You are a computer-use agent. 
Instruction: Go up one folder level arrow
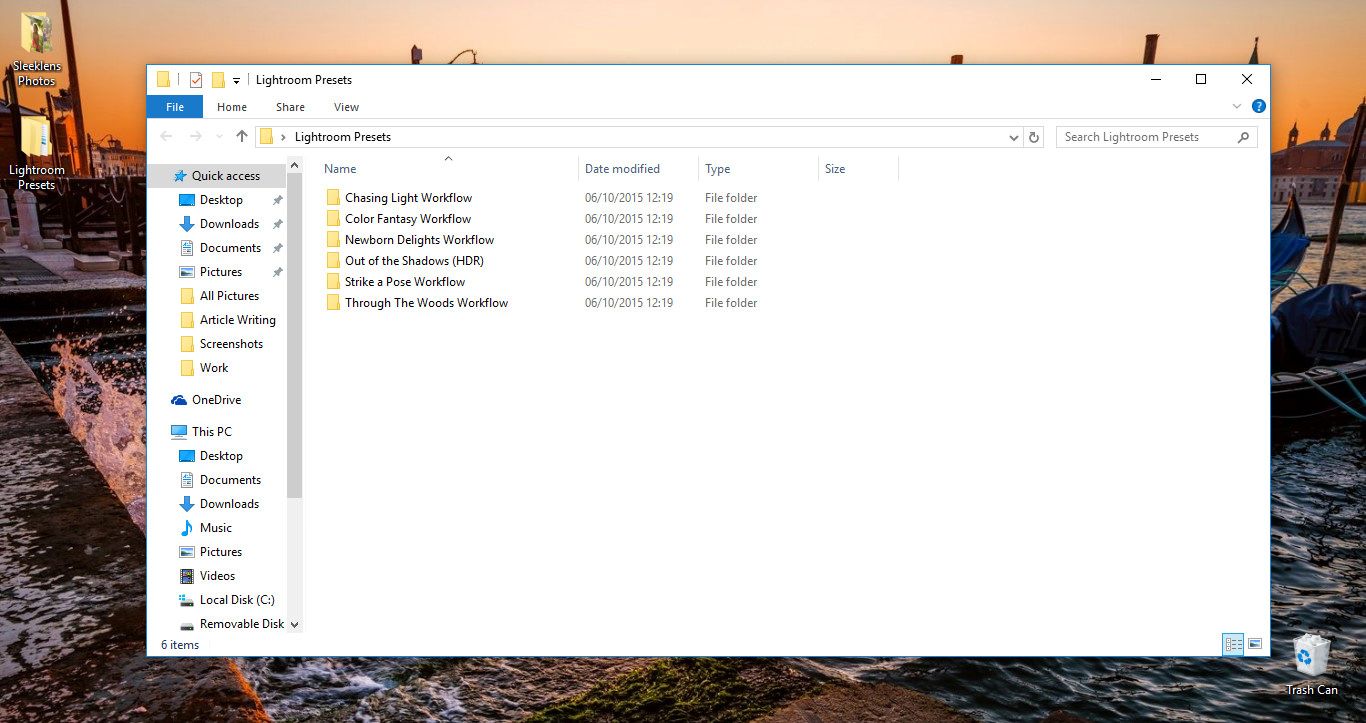click(242, 137)
